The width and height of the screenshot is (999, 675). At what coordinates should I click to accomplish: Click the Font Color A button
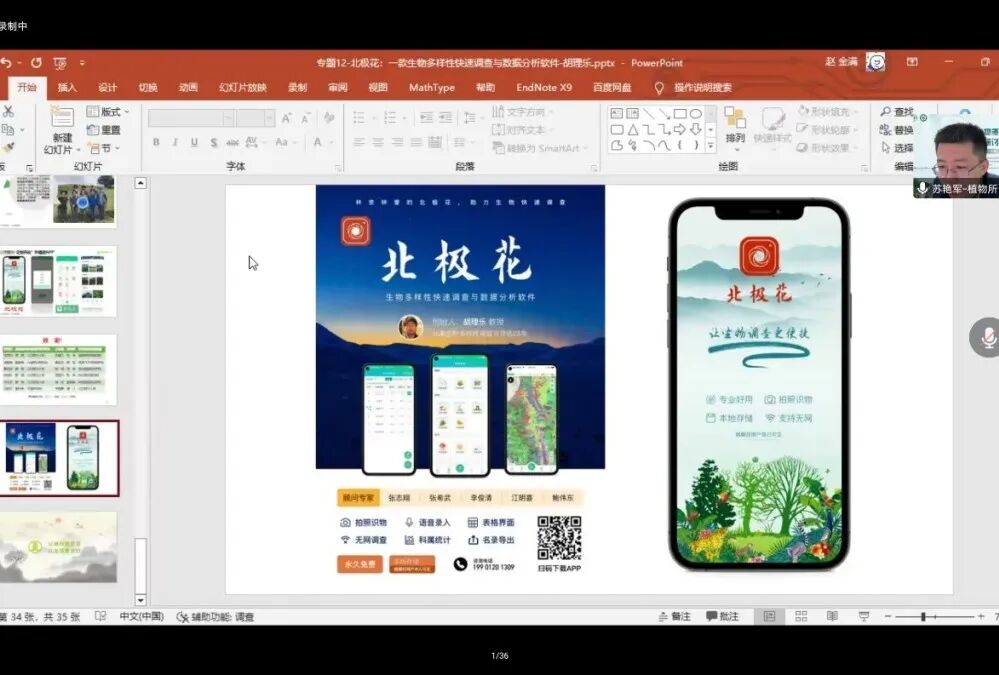coord(317,142)
